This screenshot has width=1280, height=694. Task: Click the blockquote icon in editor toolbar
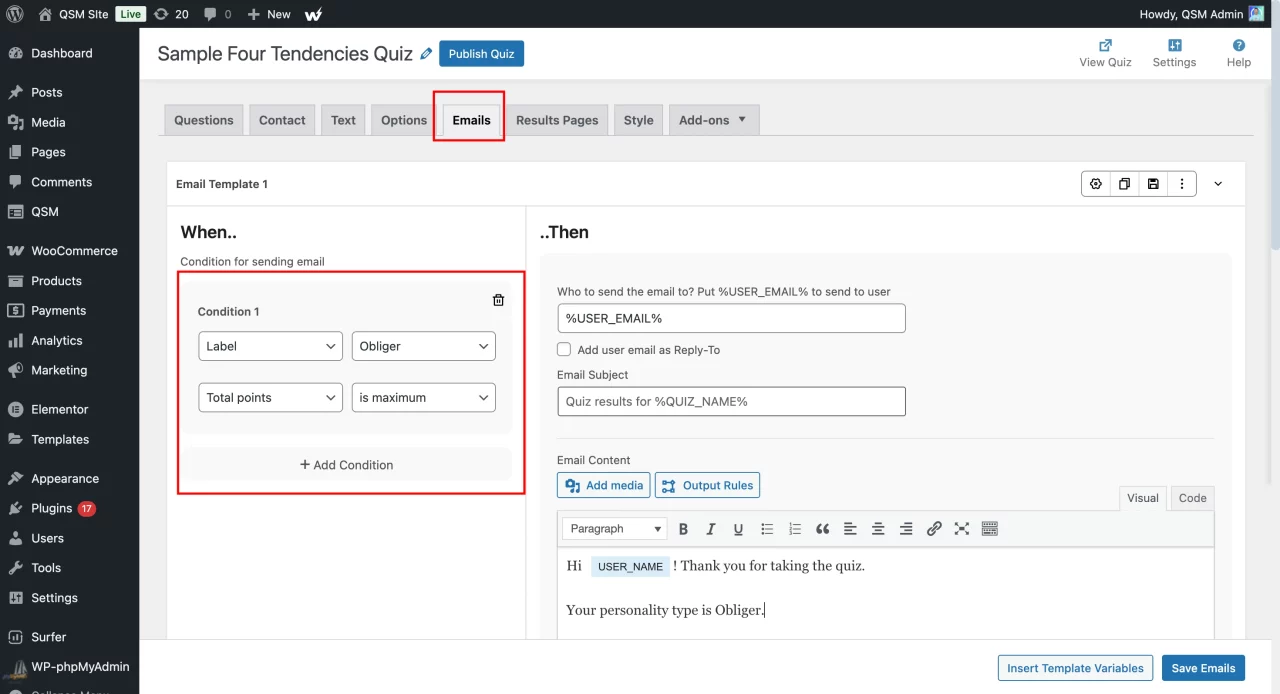[822, 528]
